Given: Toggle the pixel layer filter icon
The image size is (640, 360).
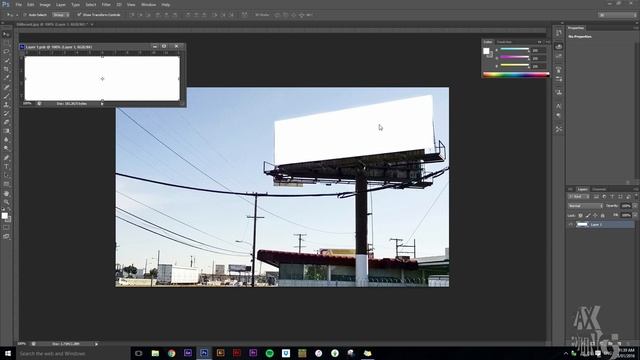Looking at the screenshot, I should pyautogui.click(x=596, y=197).
